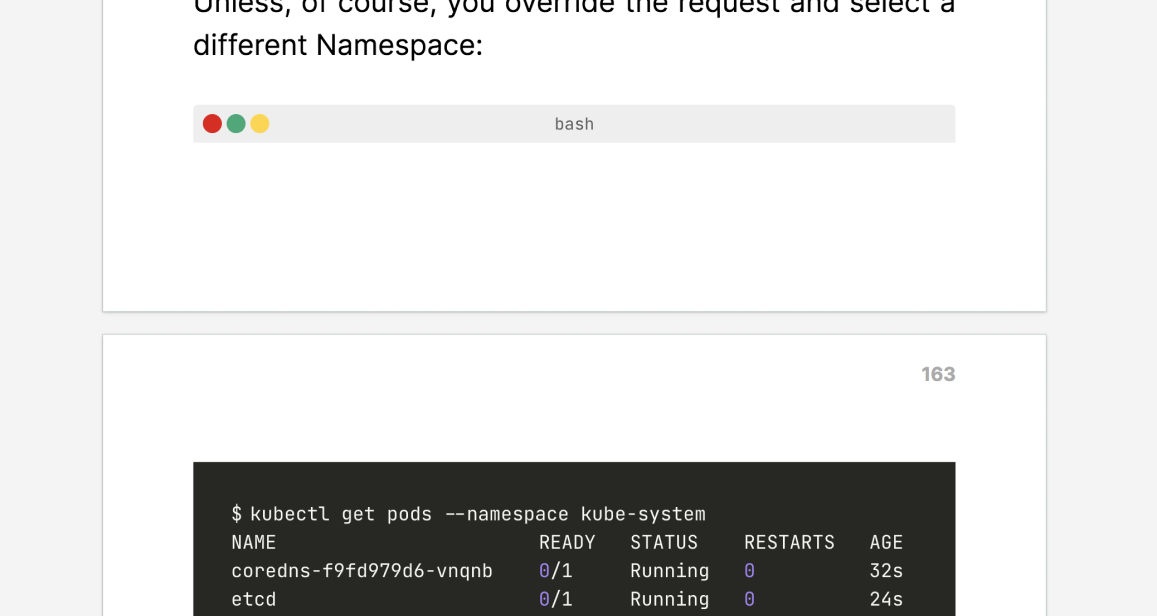
Task: Click the coredns-f9fd979d6-vnqnb pod name
Action: (x=362, y=571)
